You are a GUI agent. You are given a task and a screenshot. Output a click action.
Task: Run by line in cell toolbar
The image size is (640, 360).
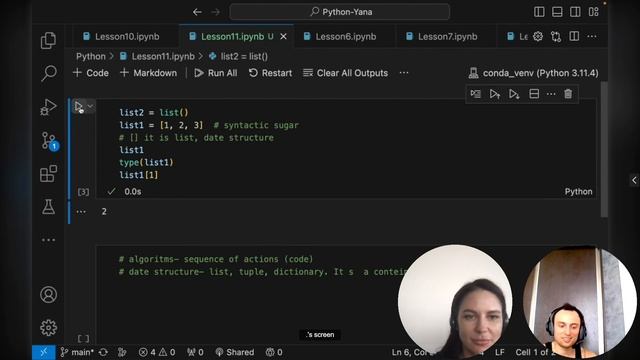coord(476,94)
